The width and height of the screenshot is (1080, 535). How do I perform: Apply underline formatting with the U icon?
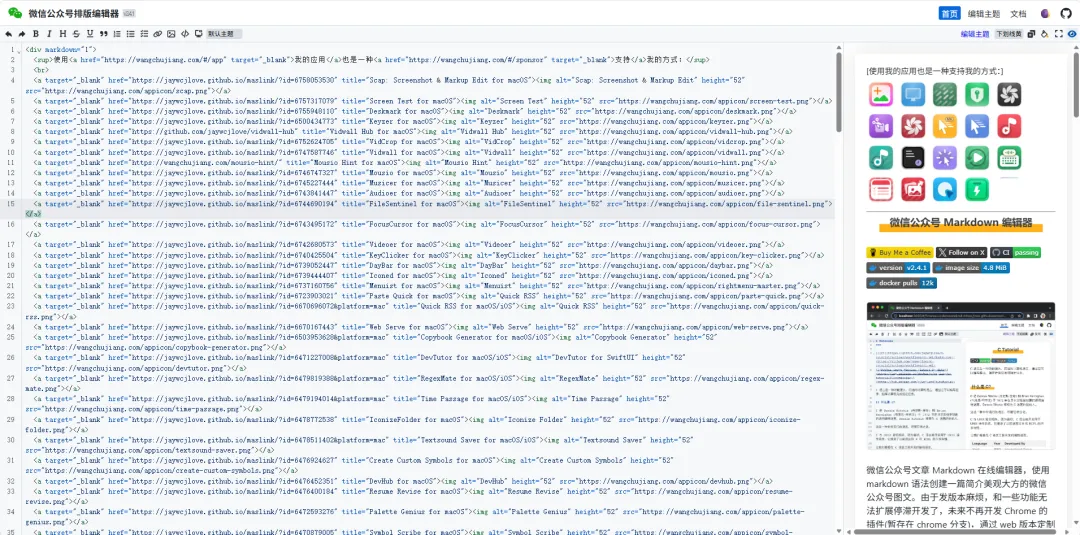(90, 34)
